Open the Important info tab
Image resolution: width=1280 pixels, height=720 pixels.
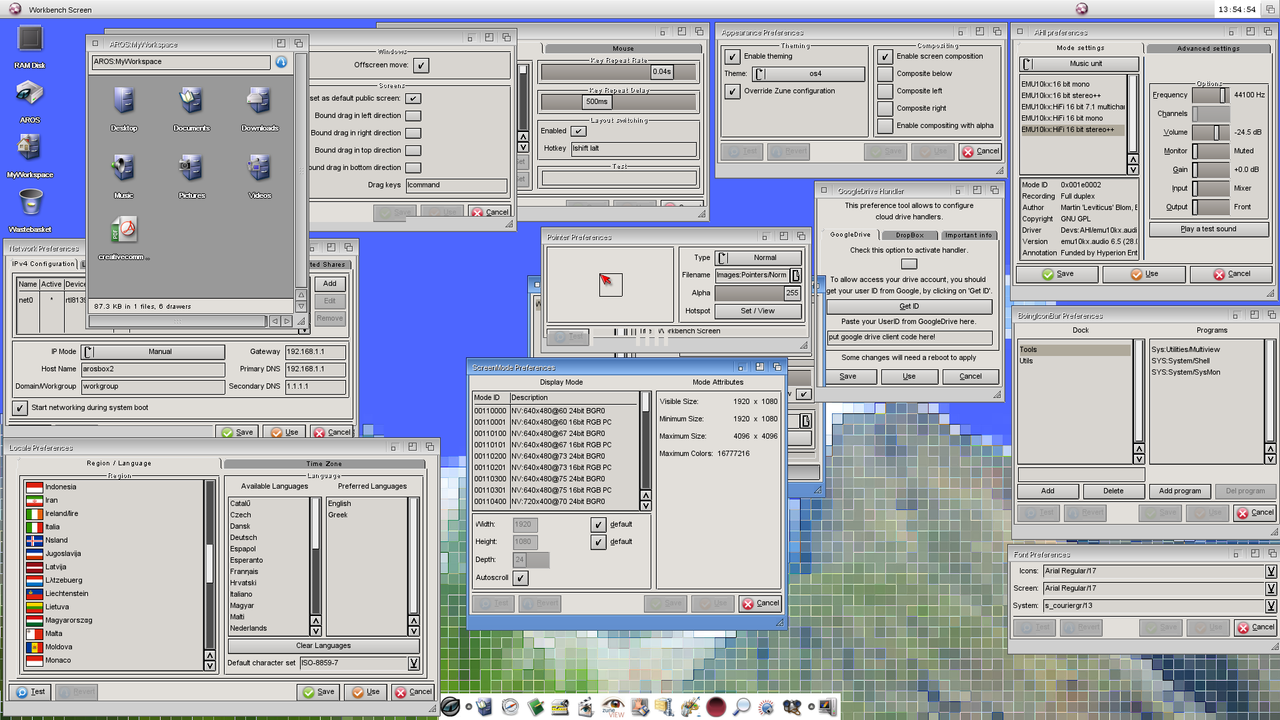point(968,235)
